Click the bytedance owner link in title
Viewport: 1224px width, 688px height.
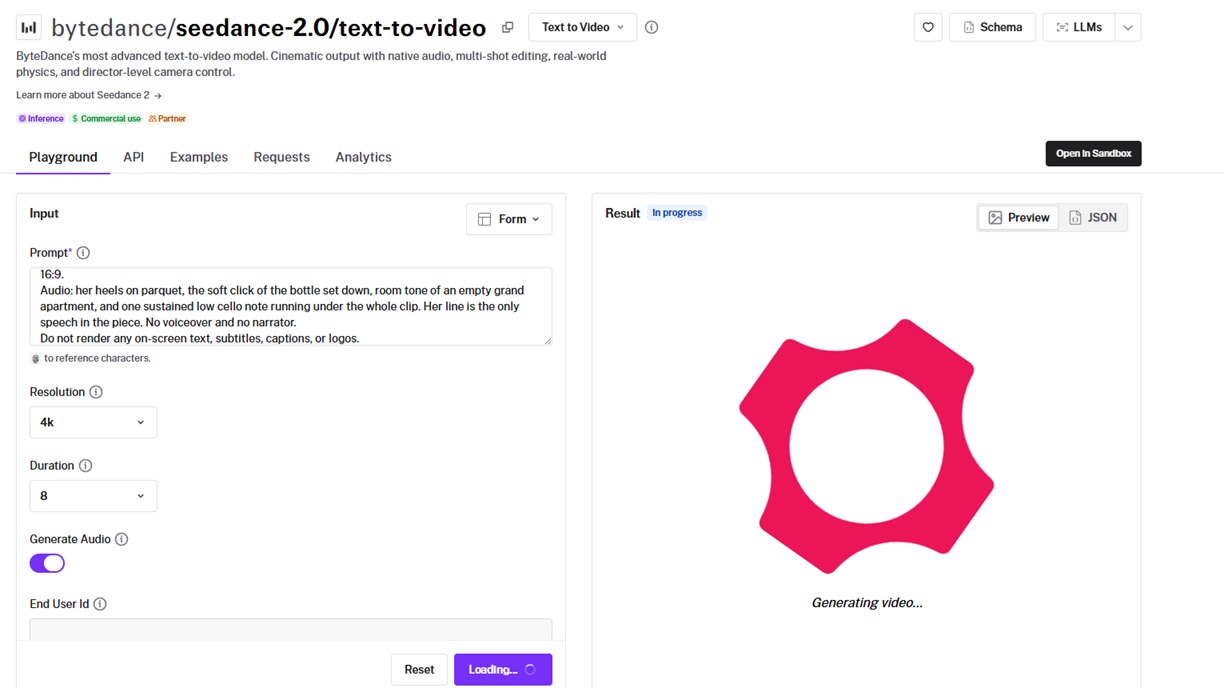107,28
